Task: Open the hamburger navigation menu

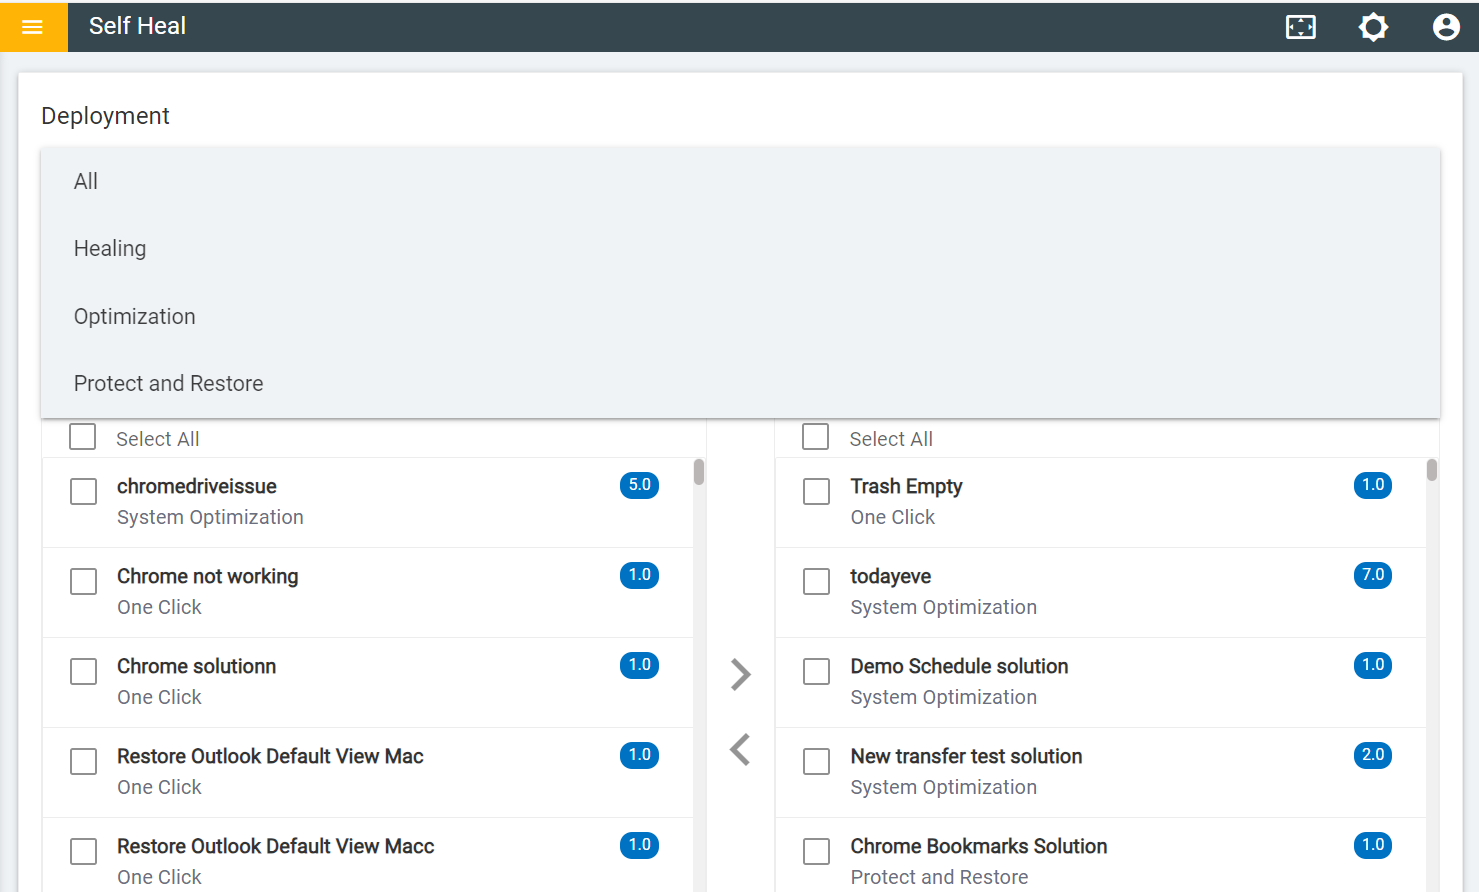Action: tap(32, 27)
